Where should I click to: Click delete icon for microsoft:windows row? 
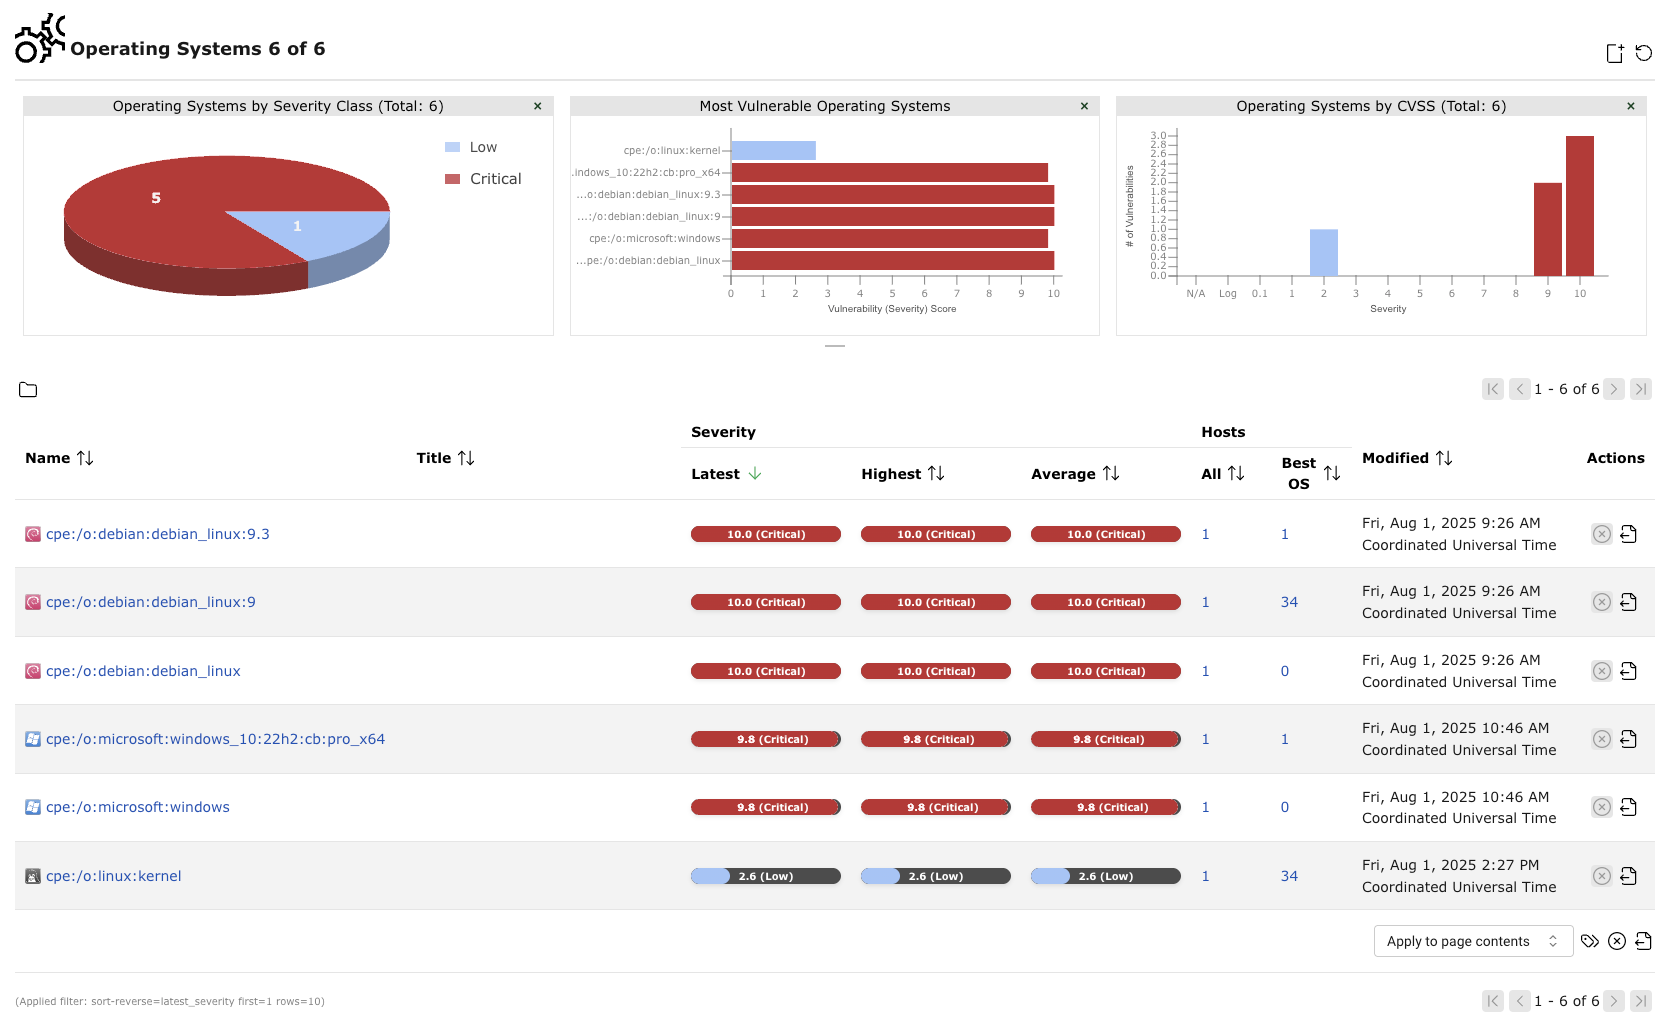[x=1601, y=807]
